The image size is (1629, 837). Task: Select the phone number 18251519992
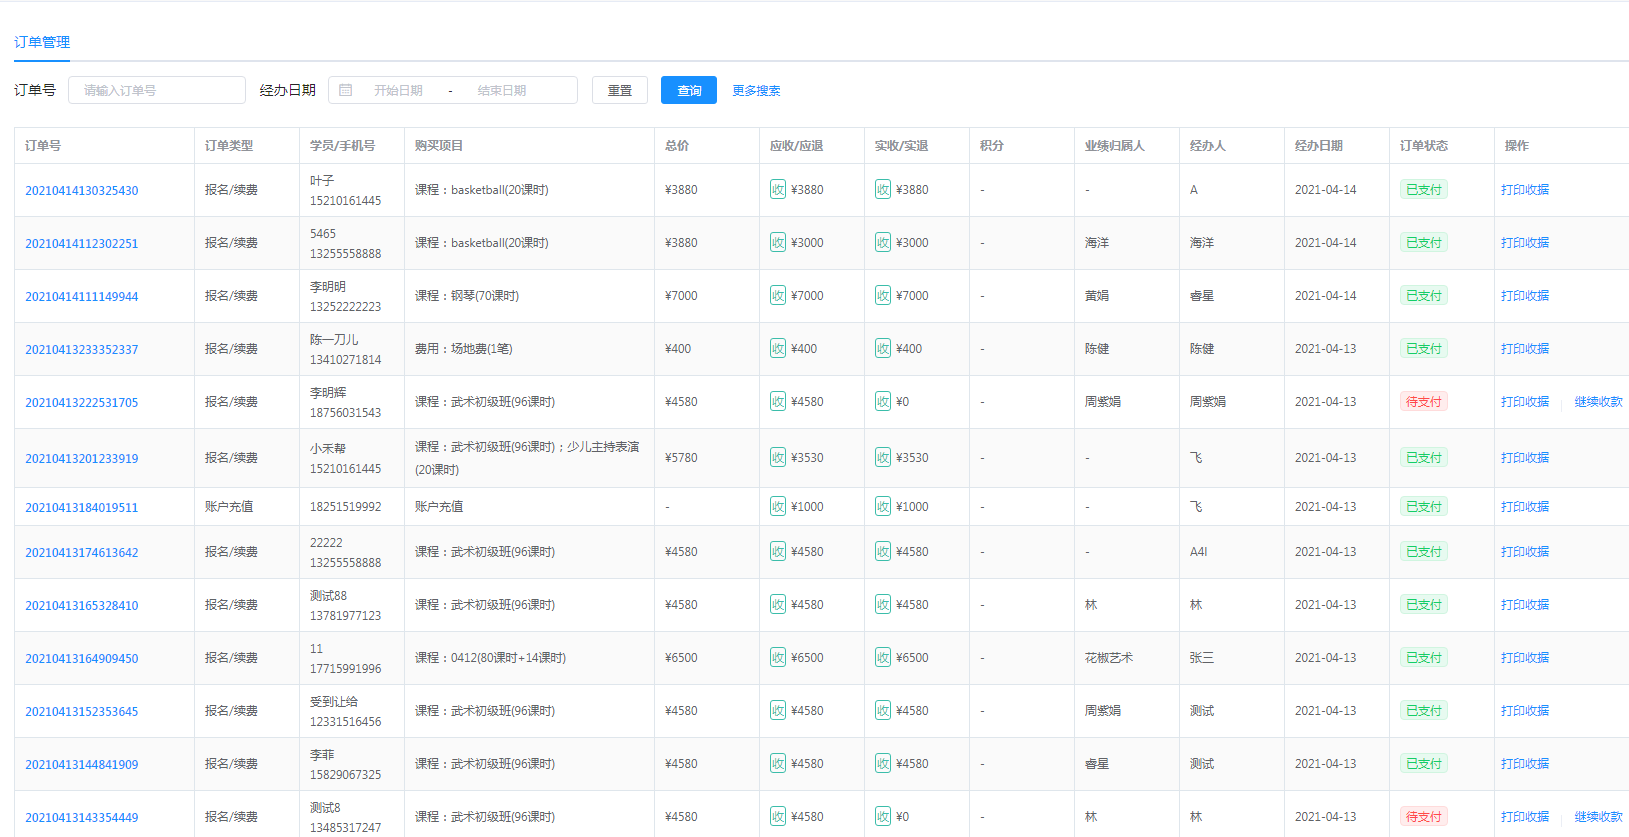point(346,506)
